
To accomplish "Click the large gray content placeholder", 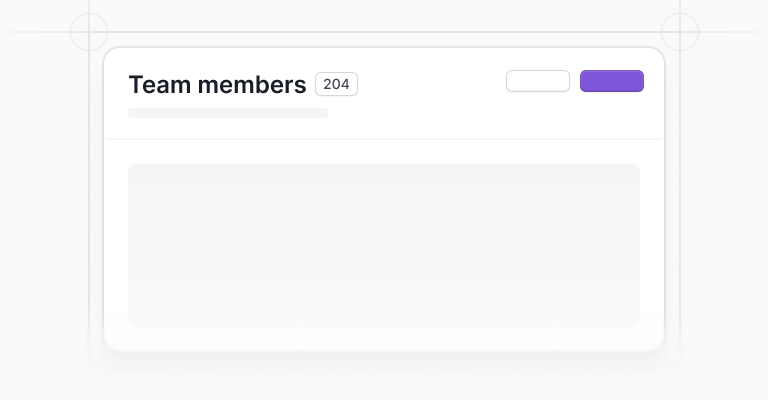I will tap(384, 246).
